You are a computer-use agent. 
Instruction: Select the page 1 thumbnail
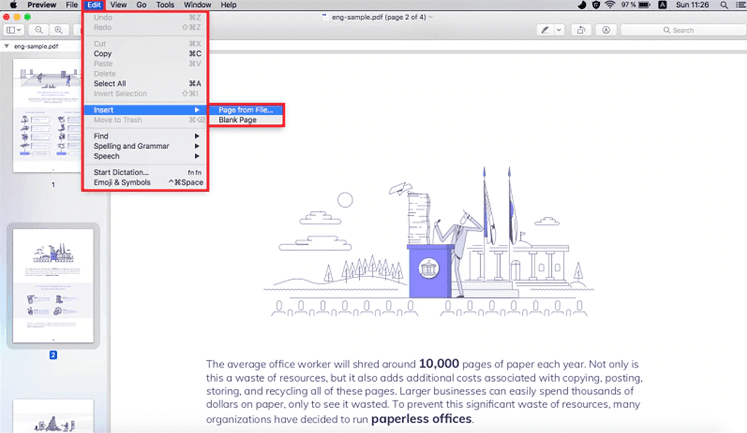(x=47, y=116)
